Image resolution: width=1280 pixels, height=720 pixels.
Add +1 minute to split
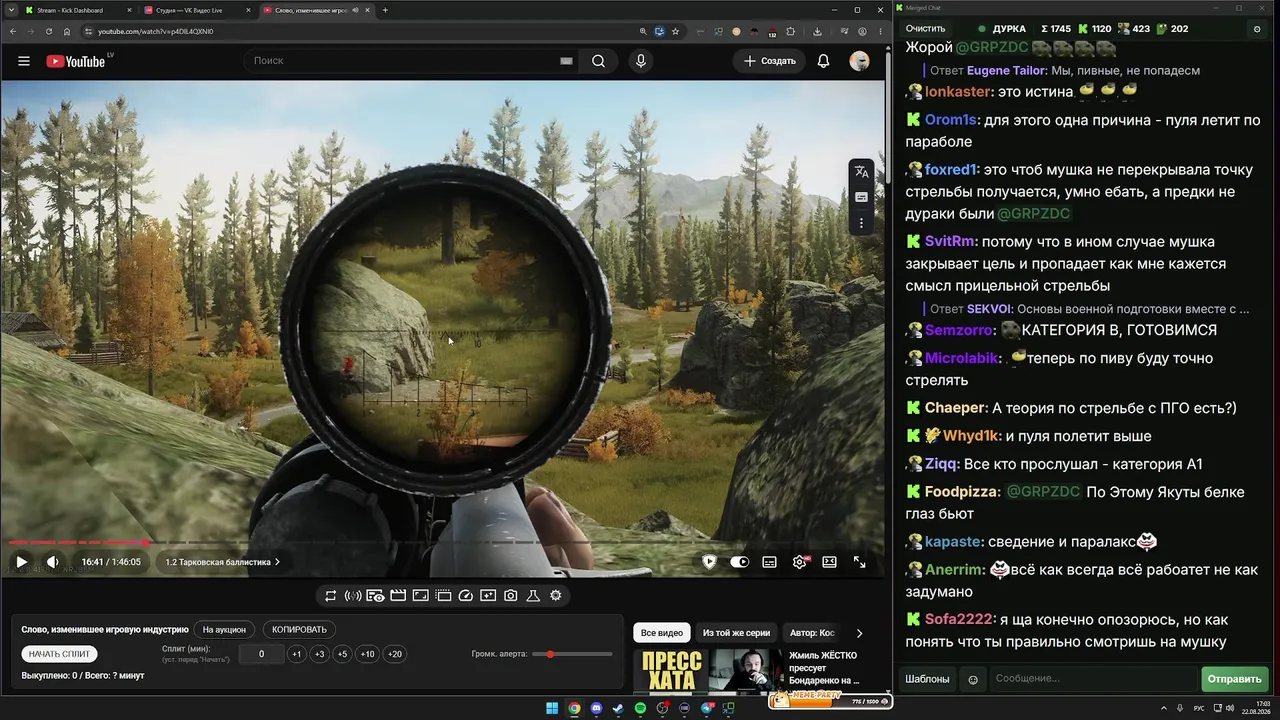296,654
